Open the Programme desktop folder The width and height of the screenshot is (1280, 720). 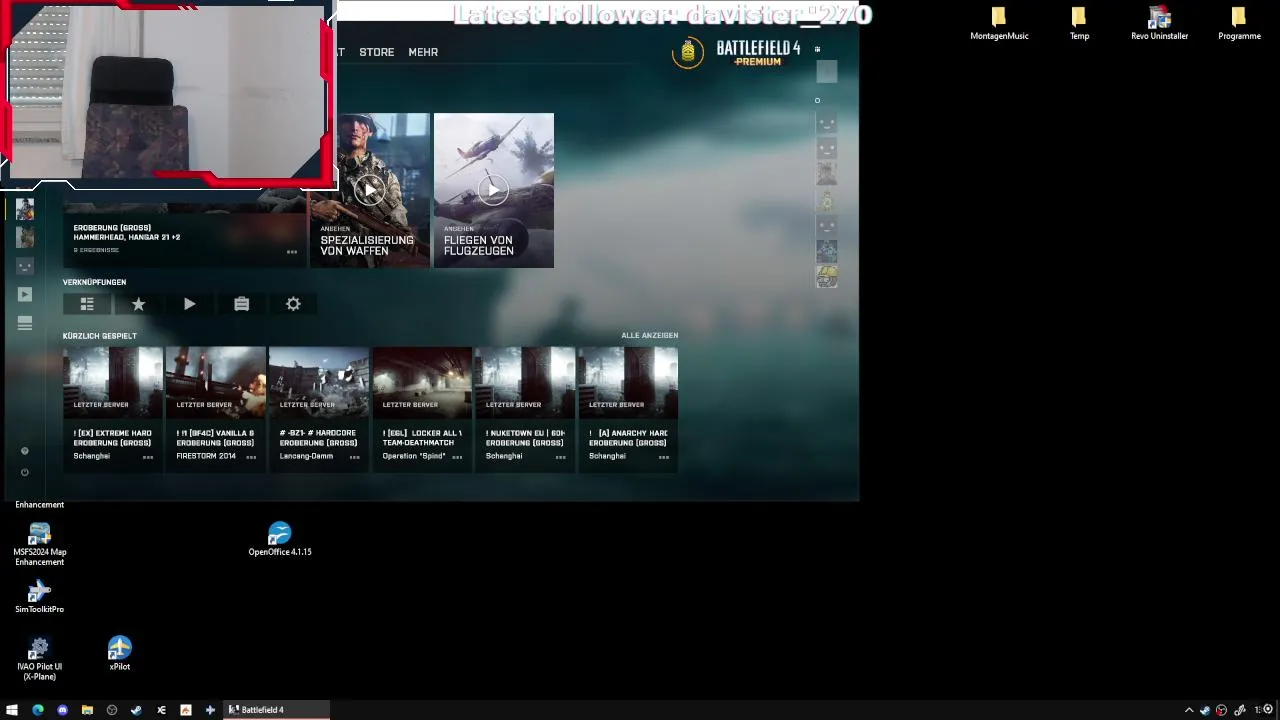point(1239,24)
